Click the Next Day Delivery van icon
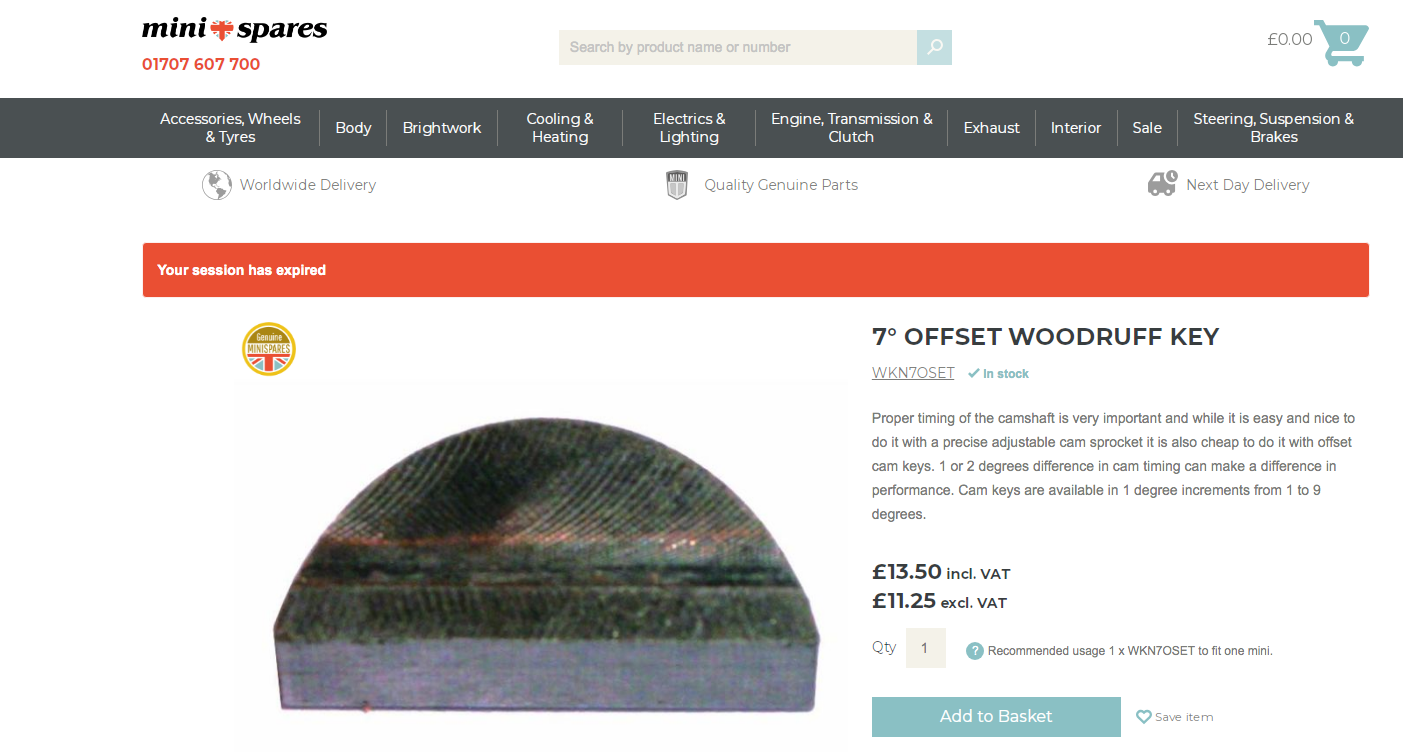This screenshot has width=1403, height=752. pos(1162,184)
